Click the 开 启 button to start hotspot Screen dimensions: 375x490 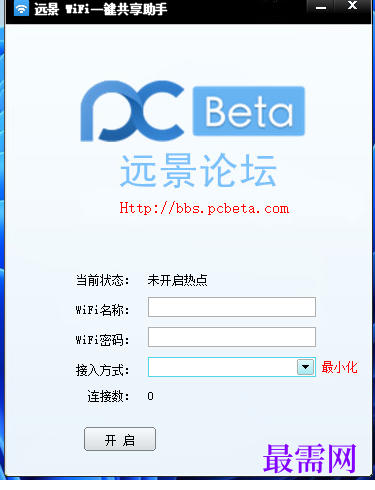pos(120,439)
